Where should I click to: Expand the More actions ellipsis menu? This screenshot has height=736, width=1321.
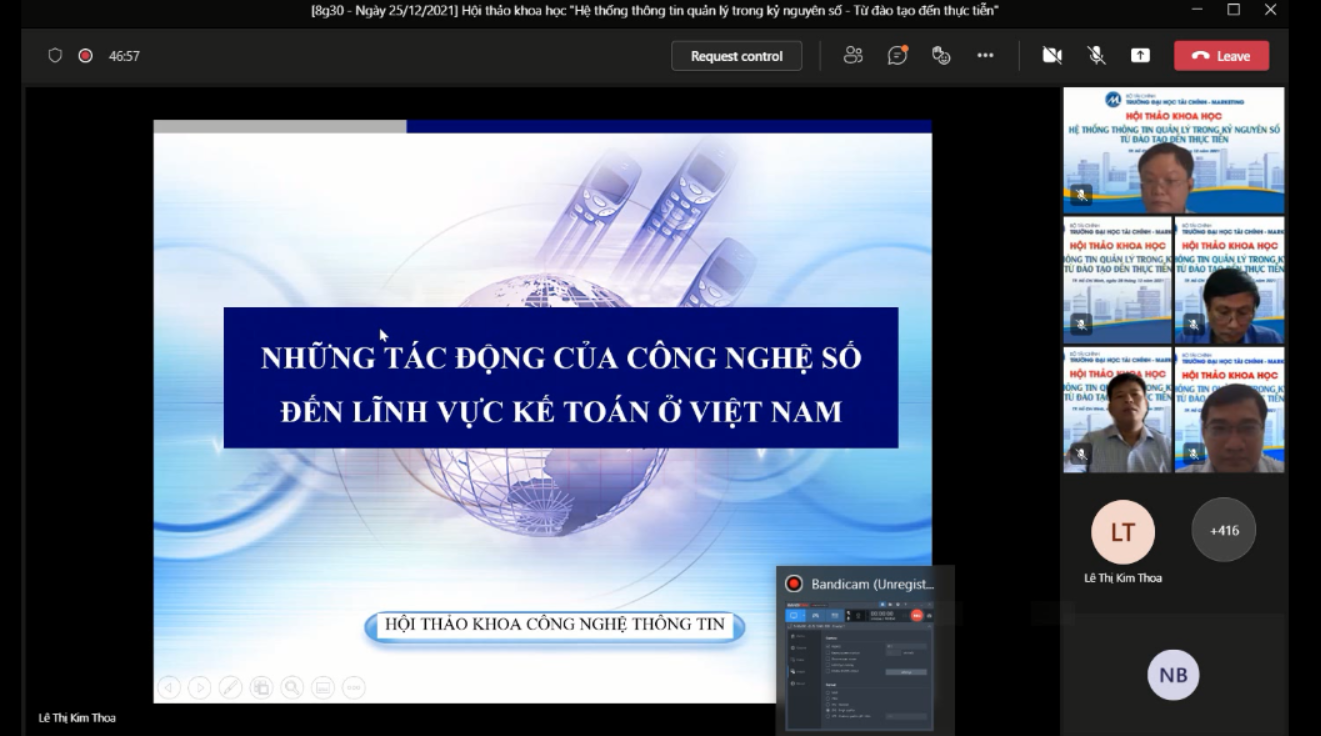[985, 56]
